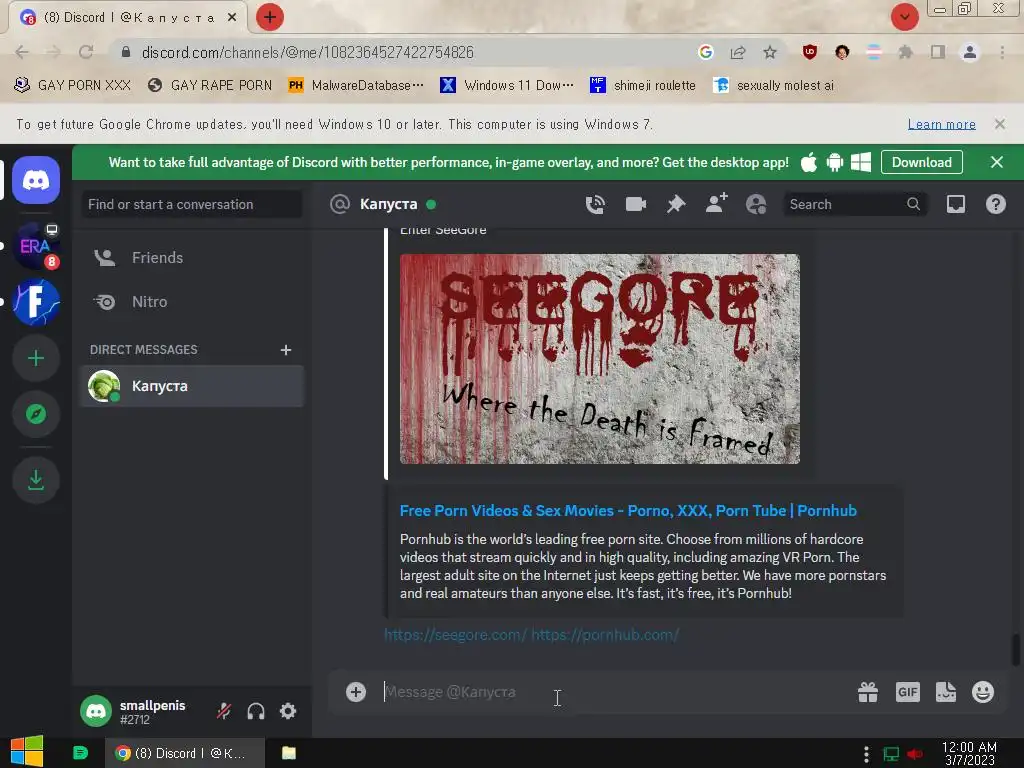Screen dimensions: 1024x768
Task: Open Discord home direct messages button
Action: coord(36,180)
